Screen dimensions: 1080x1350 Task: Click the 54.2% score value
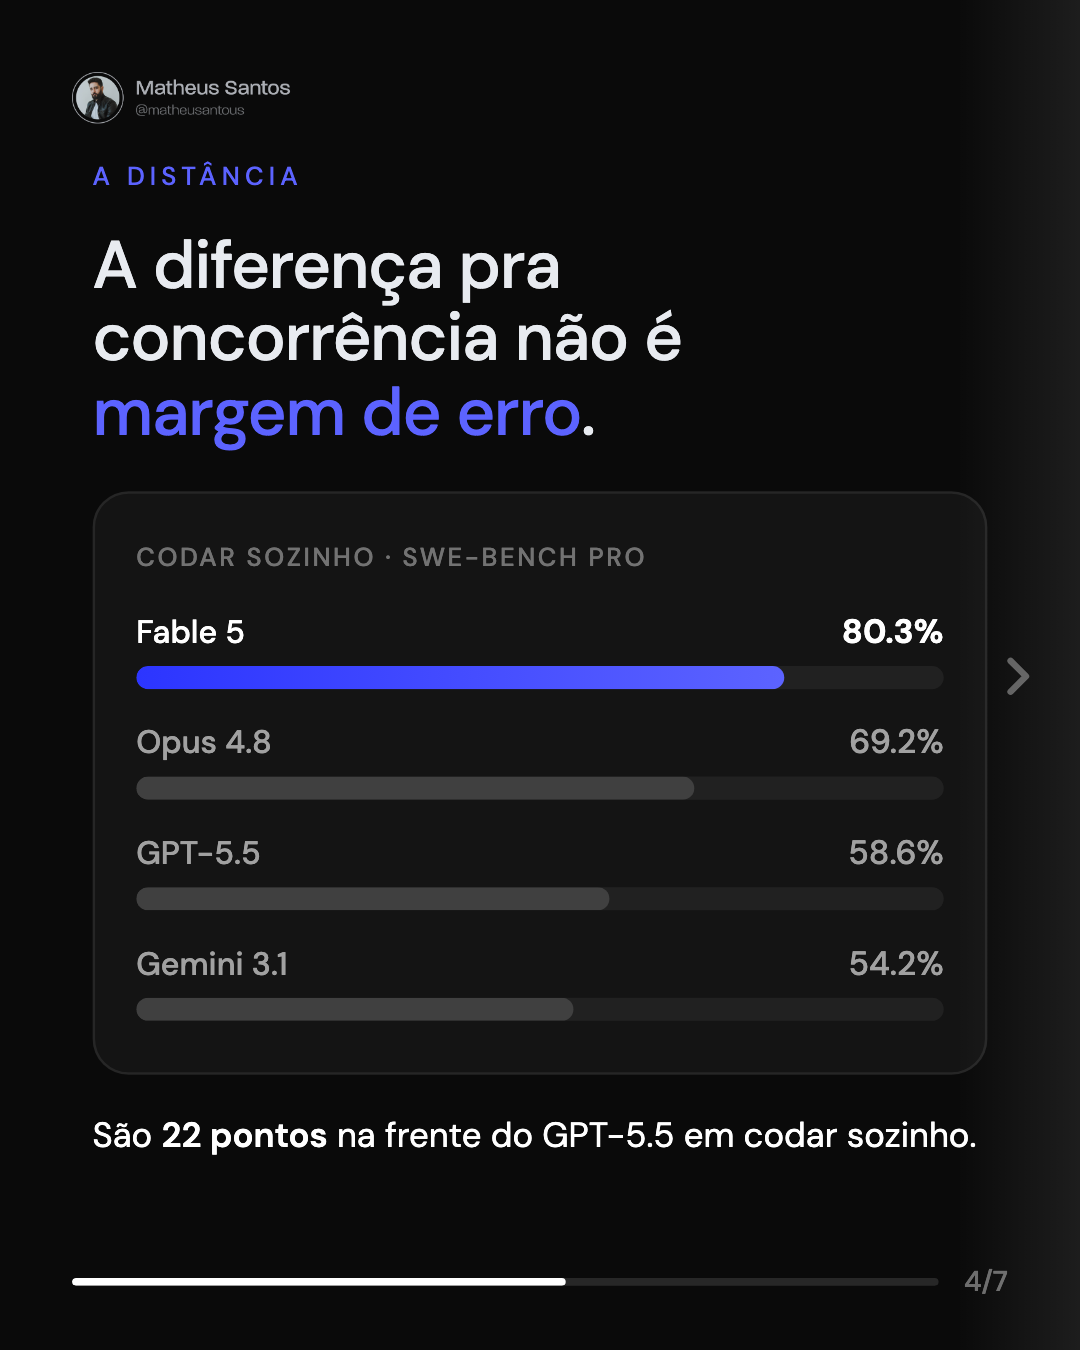point(896,964)
